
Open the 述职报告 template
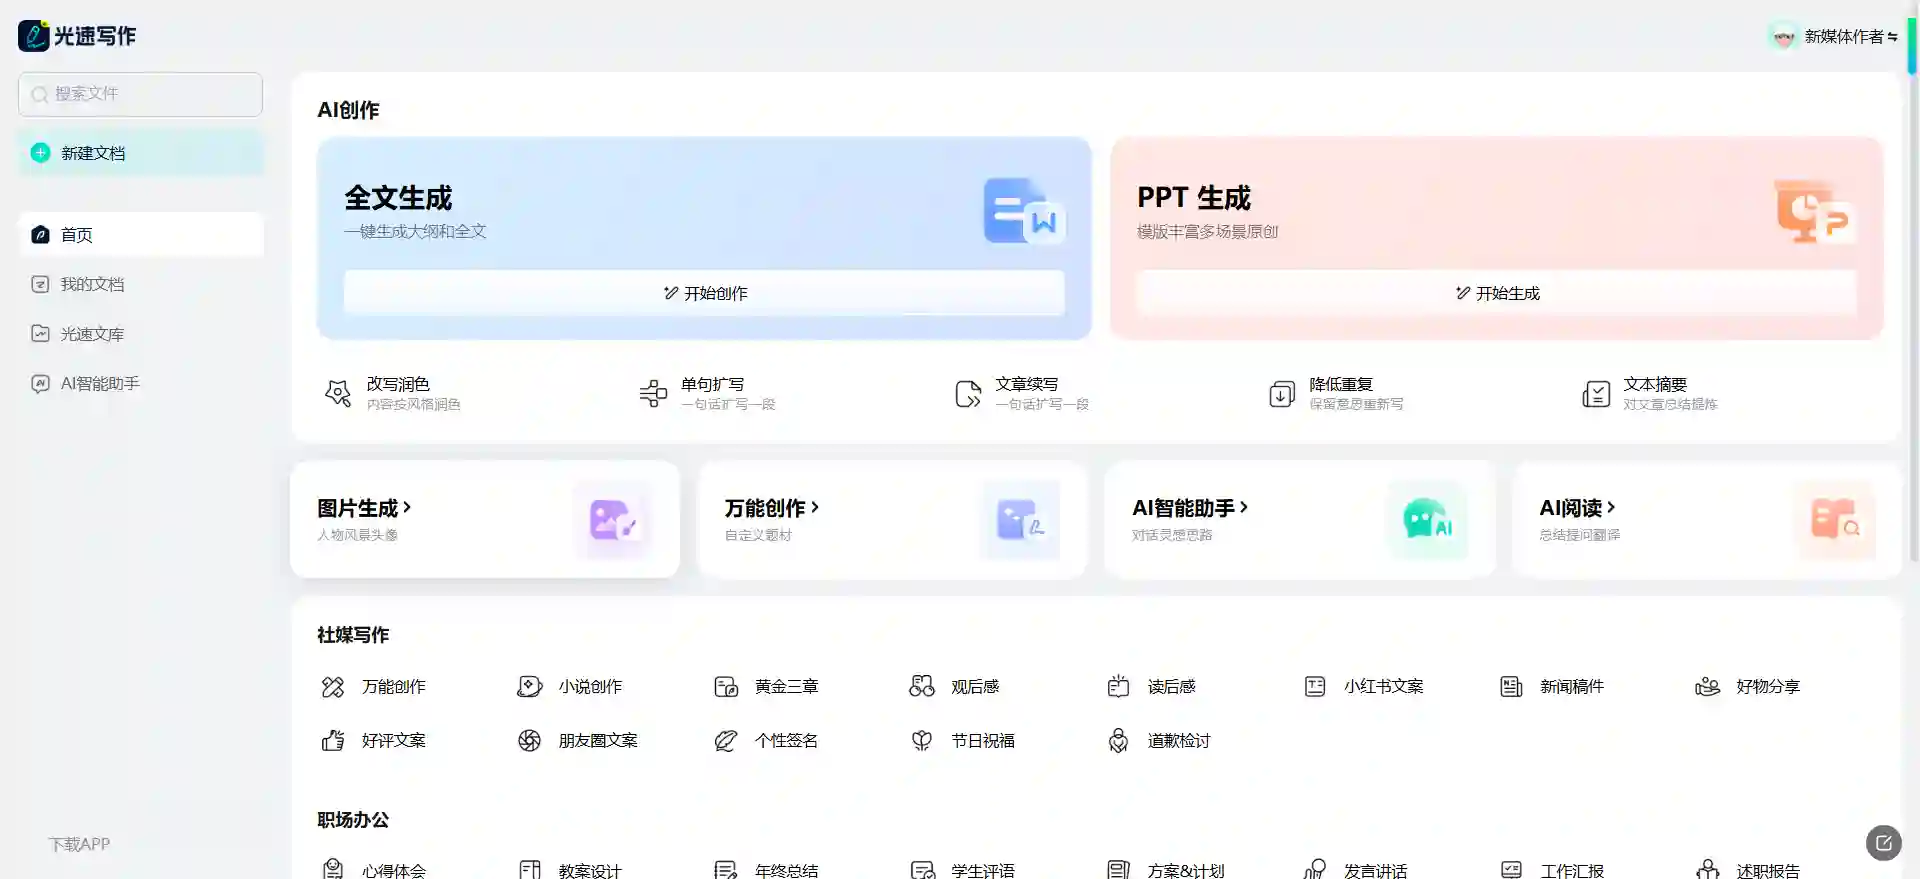coord(1747,869)
